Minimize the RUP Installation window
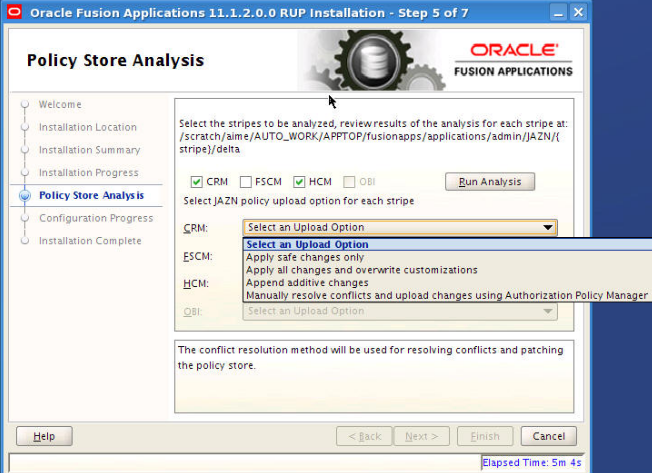The height and width of the screenshot is (473, 652). (x=558, y=12)
